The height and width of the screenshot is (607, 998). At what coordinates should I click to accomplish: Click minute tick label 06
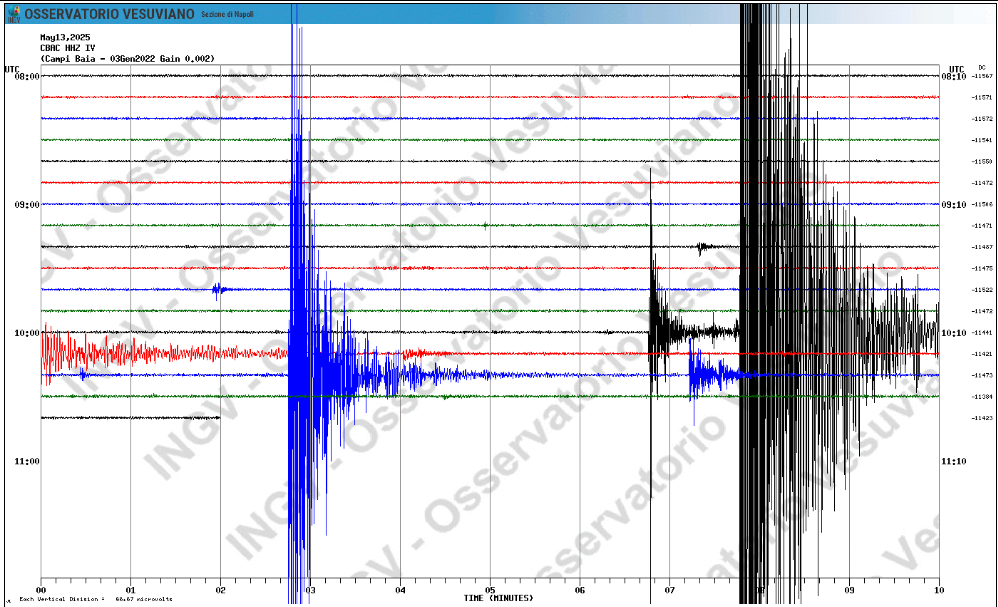[580, 590]
